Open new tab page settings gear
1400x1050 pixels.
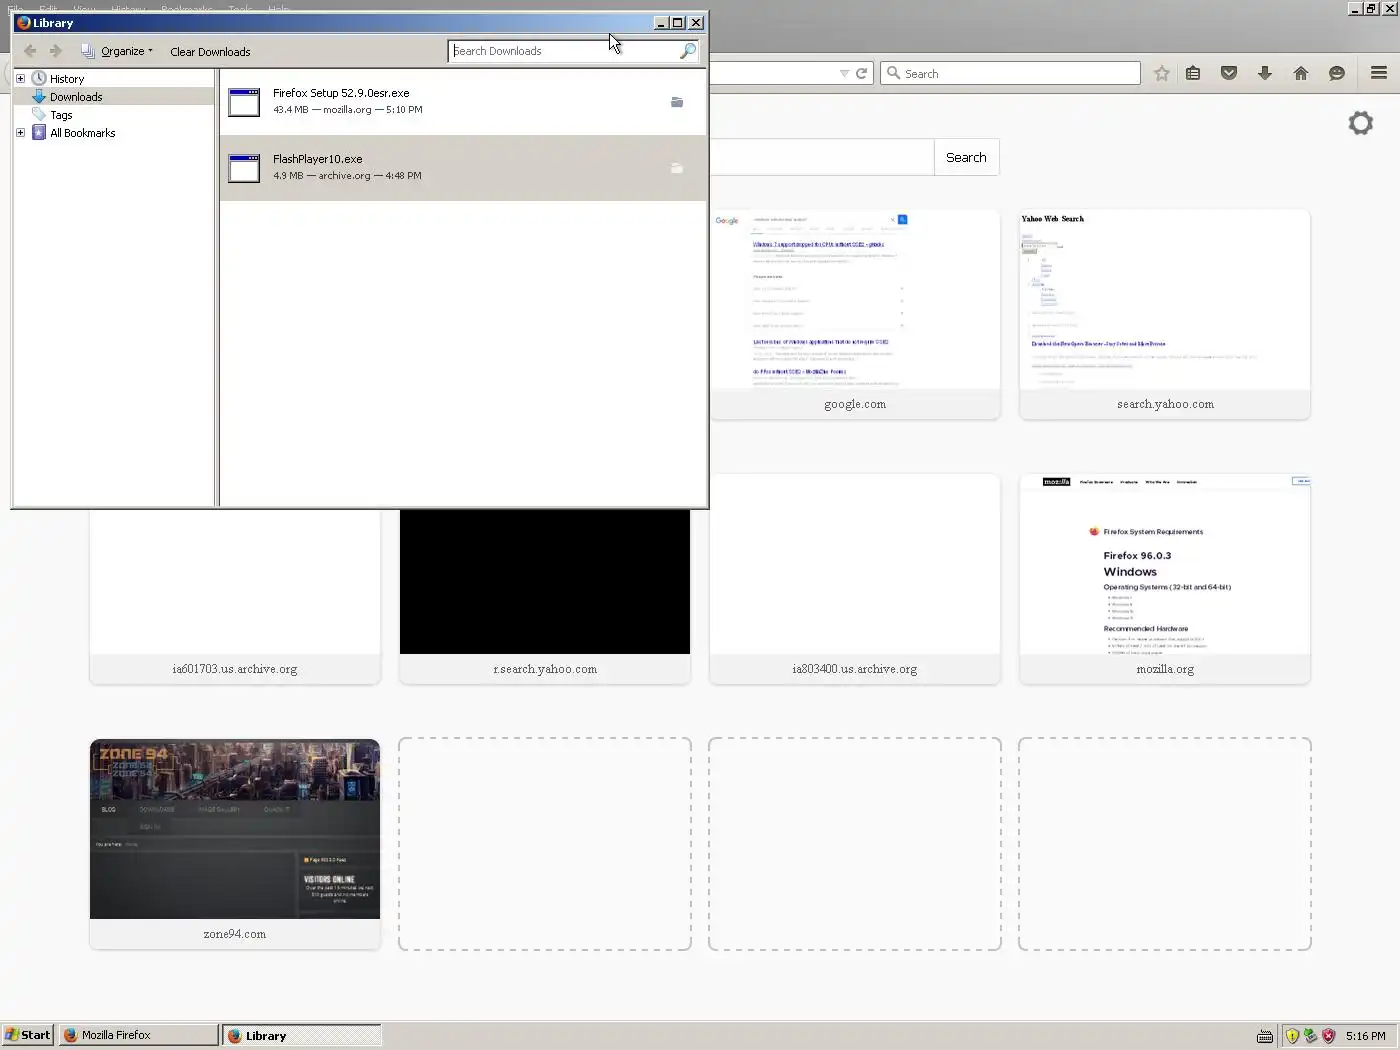1361,123
